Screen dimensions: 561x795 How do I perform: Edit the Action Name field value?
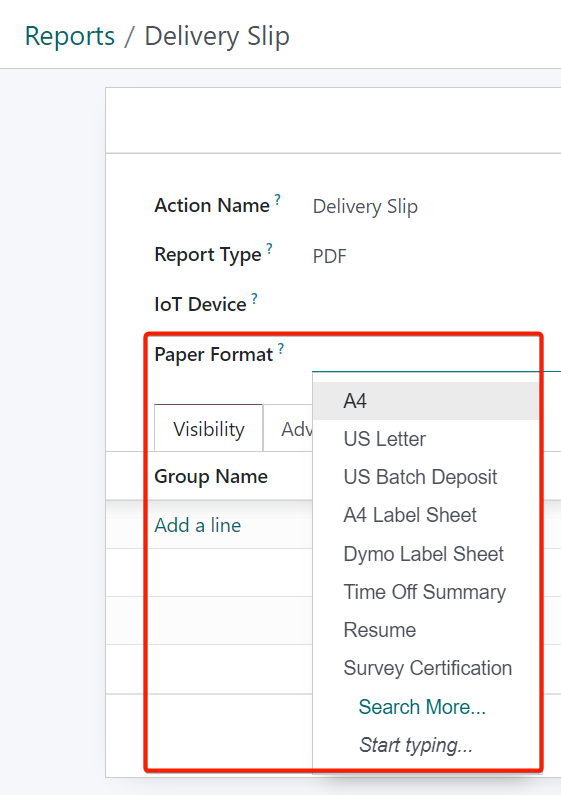pos(436,206)
